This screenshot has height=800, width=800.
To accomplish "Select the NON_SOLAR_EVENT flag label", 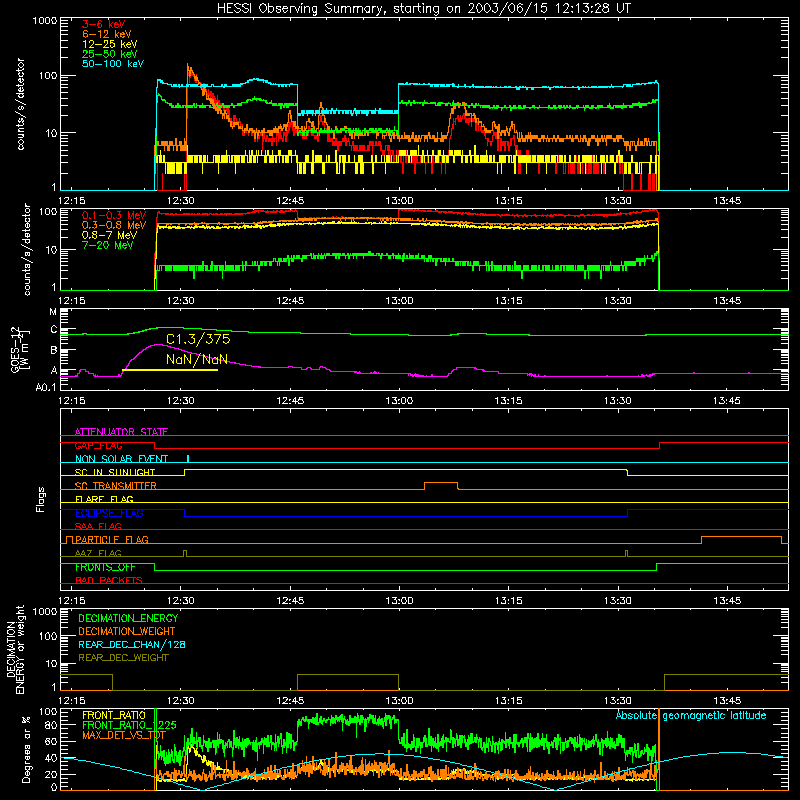I will [121, 459].
